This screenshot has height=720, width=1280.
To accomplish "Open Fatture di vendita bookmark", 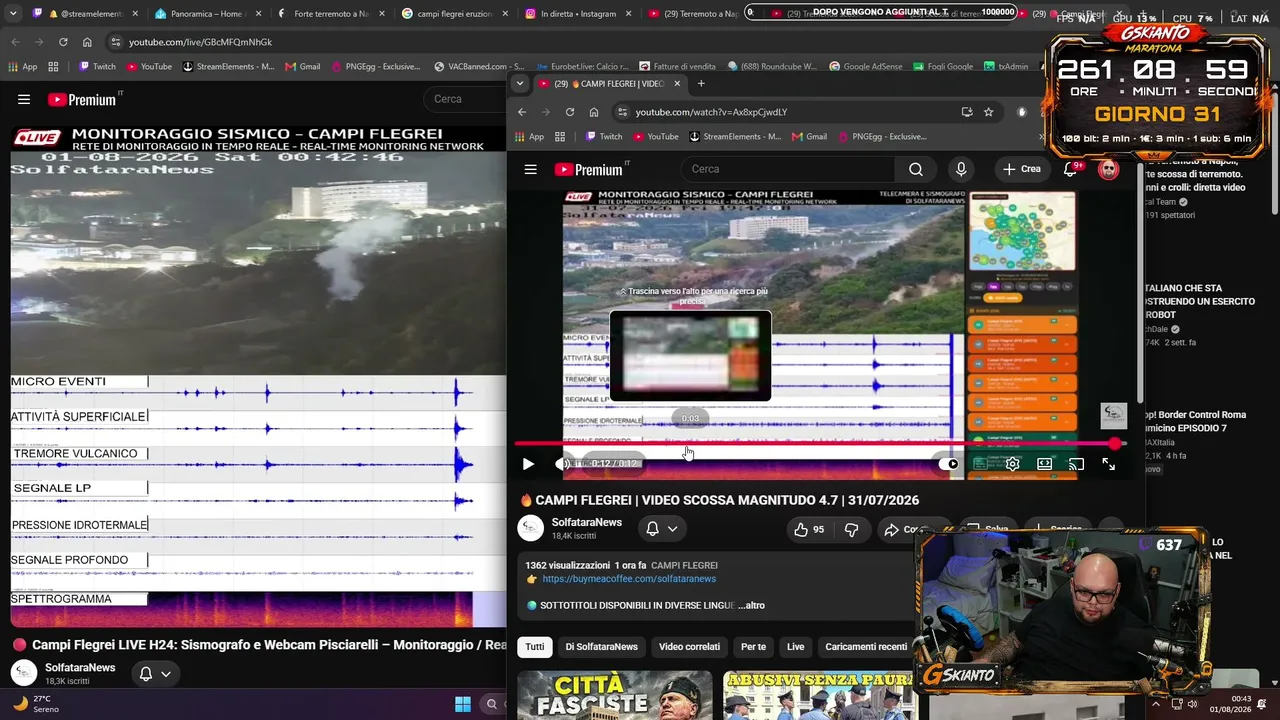I will pos(677,67).
